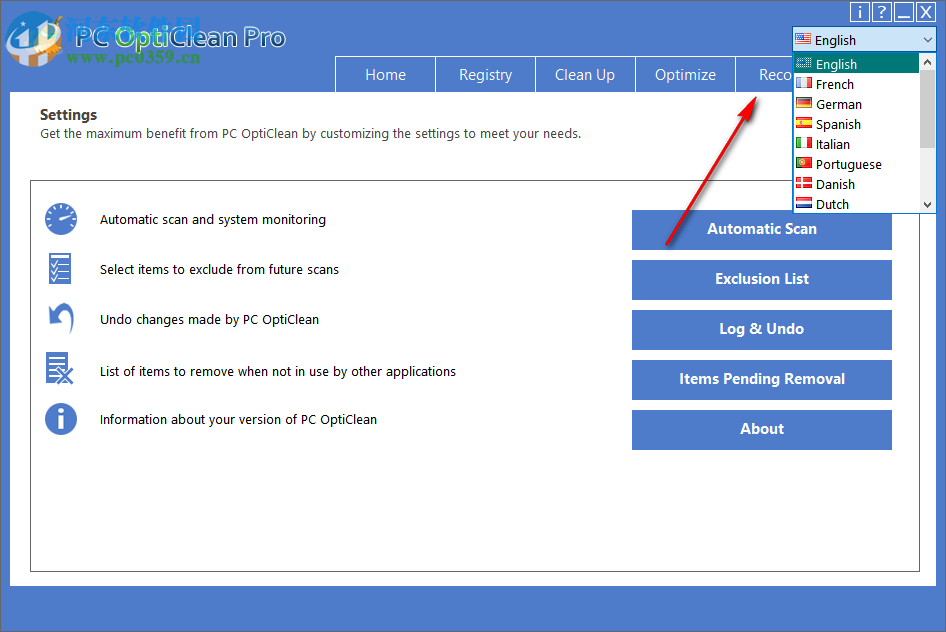This screenshot has width=946, height=632.
Task: Click the exclusion checklist icon
Action: [60, 268]
